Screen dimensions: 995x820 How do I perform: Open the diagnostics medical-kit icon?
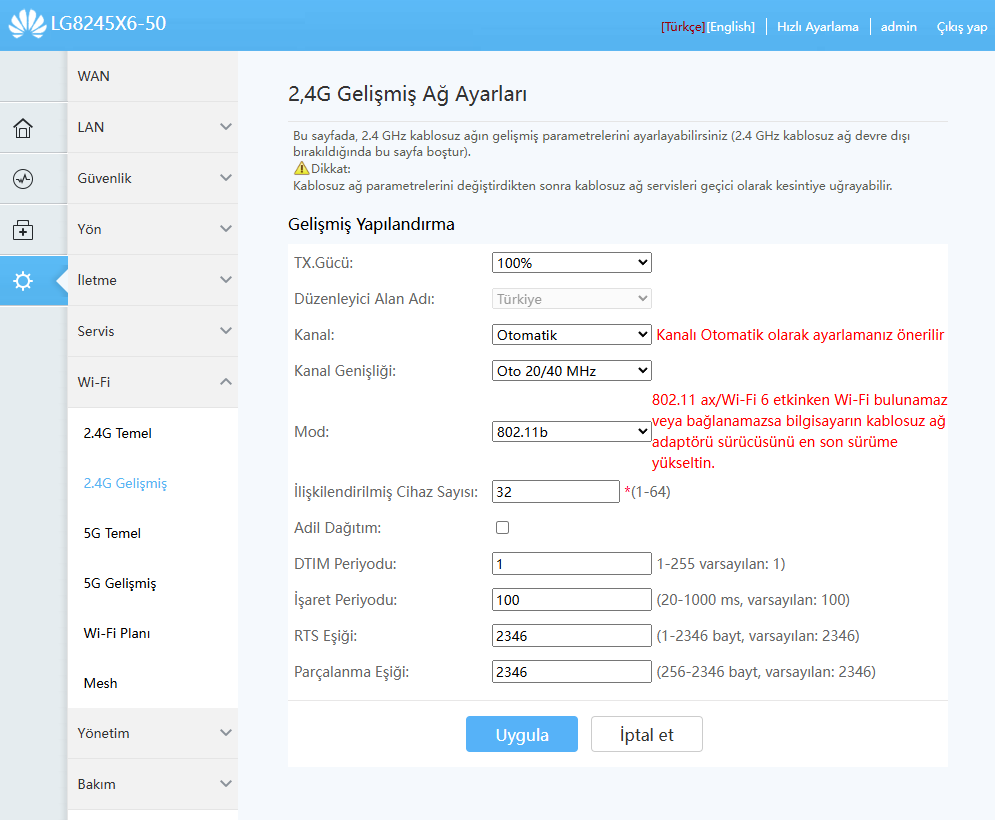23,230
